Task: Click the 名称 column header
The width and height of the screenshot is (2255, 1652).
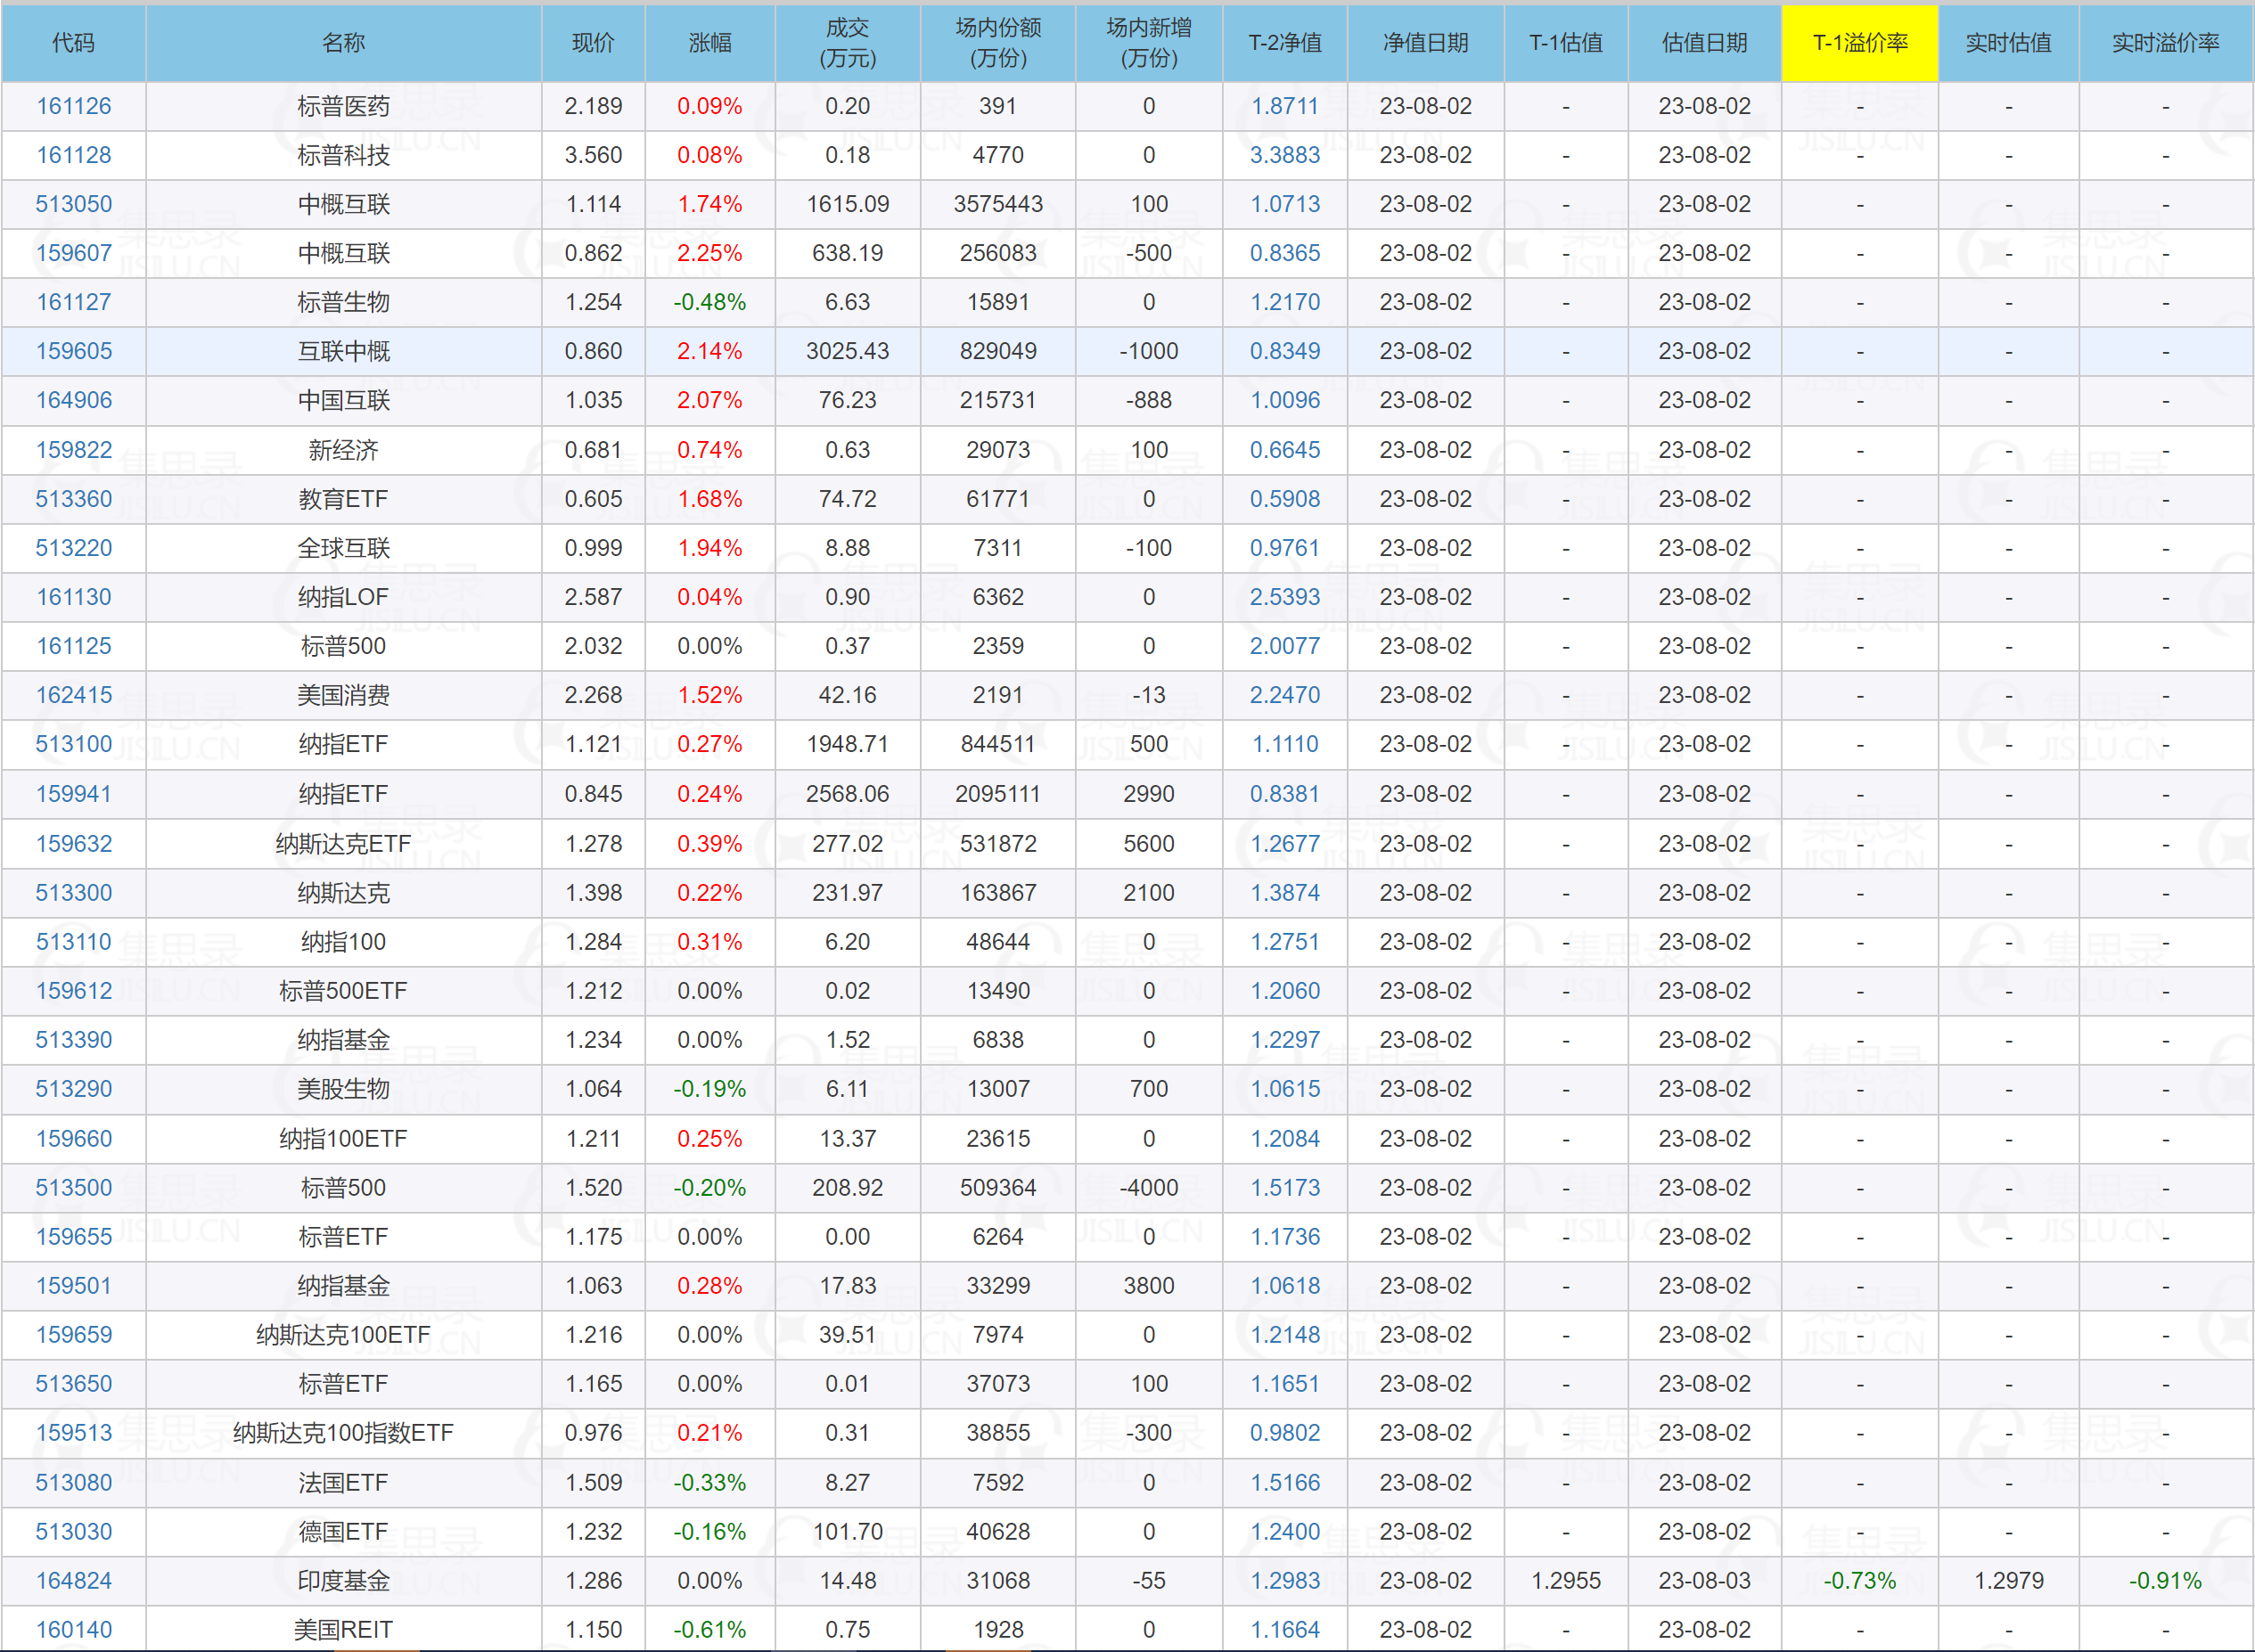Action: [x=343, y=43]
